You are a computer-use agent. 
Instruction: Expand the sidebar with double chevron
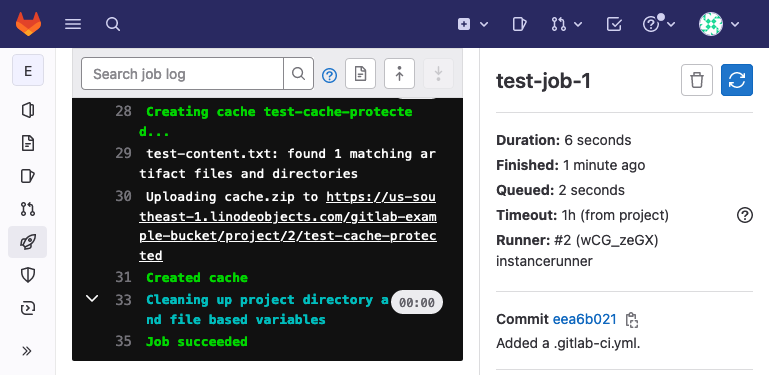click(x=27, y=351)
